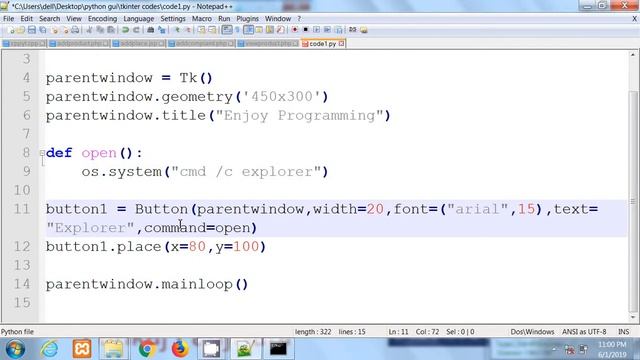The image size is (640, 360).
Task: Open the Encoding menu
Action: (x=102, y=19)
